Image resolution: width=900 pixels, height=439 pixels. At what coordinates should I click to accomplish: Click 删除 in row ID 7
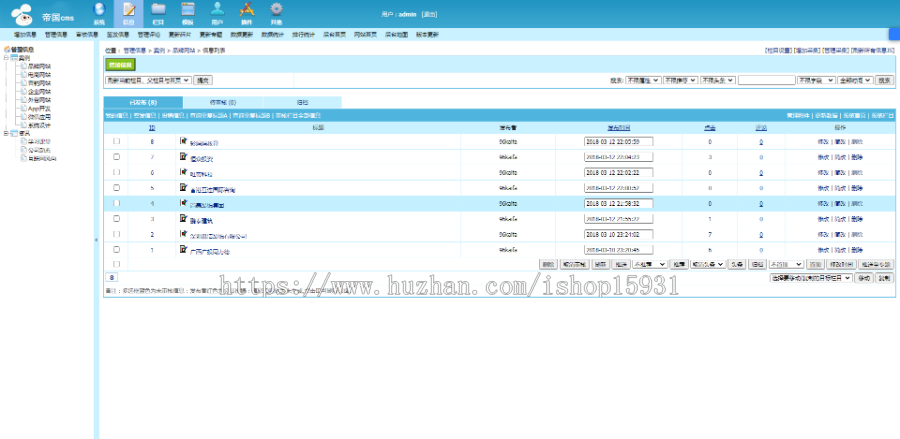[857, 157]
